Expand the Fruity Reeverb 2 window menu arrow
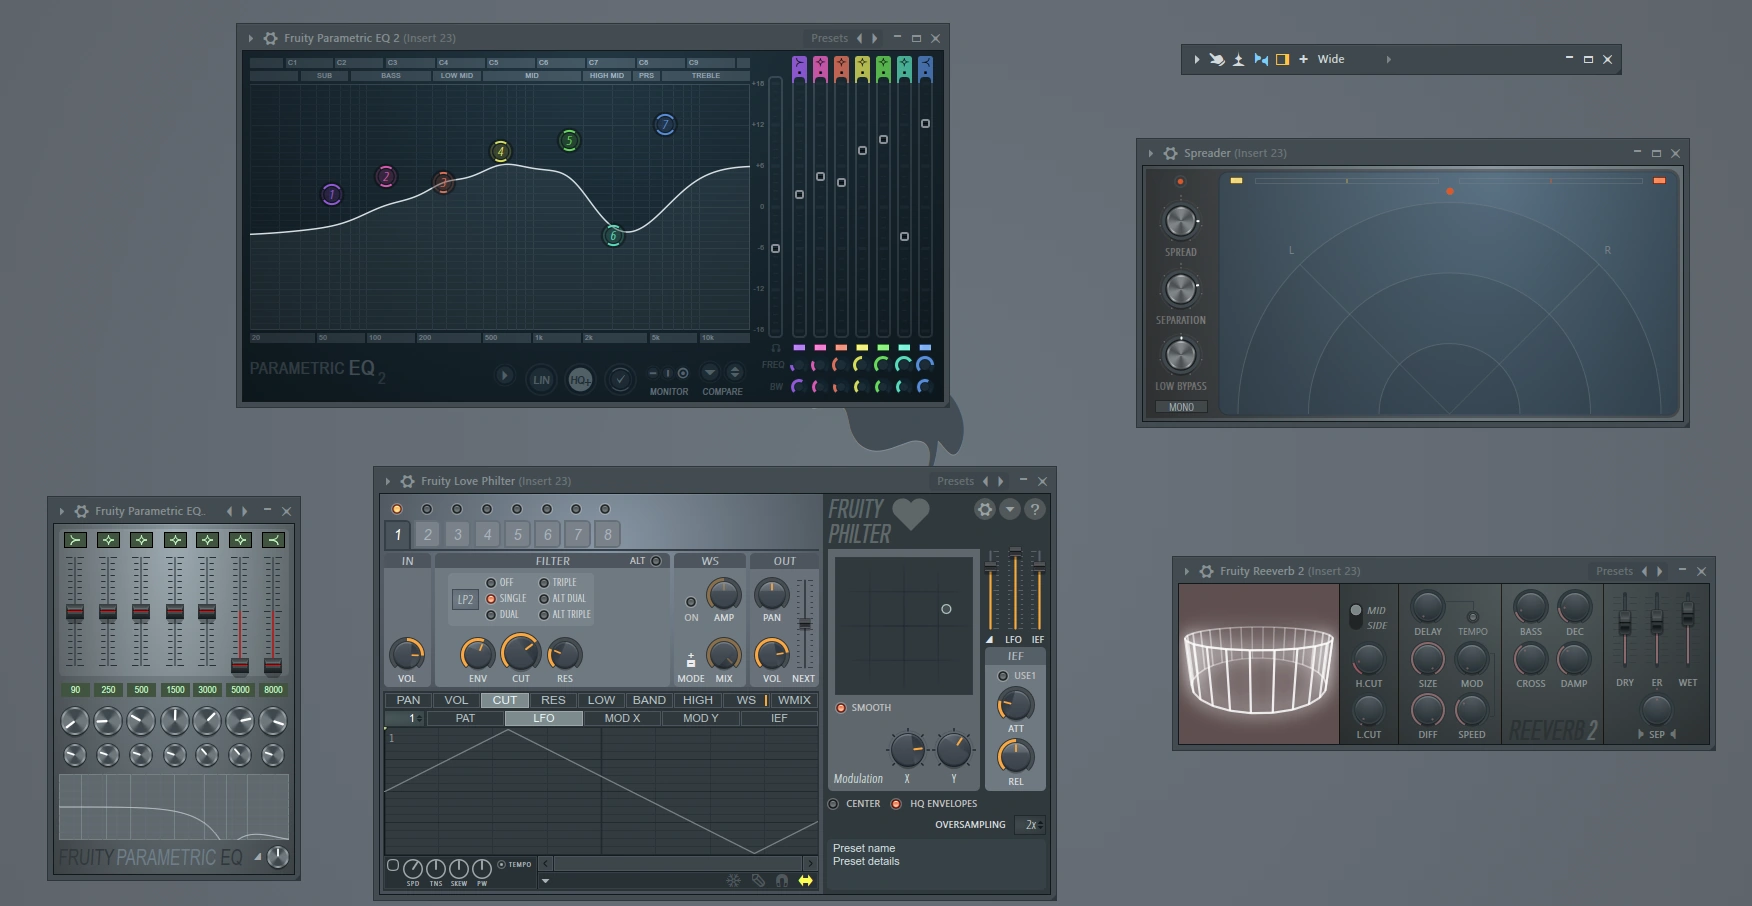The height and width of the screenshot is (906, 1752). point(1186,571)
